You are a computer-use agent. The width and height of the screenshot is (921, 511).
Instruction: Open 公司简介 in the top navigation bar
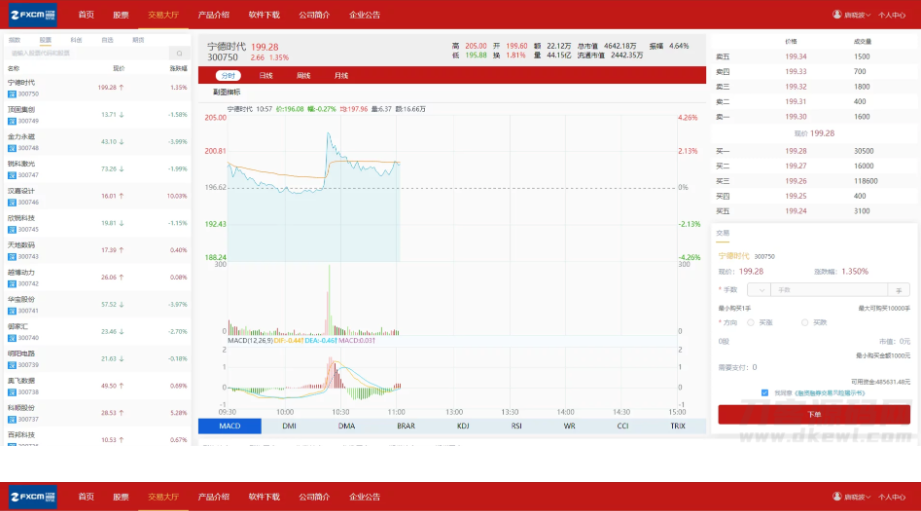[x=314, y=15]
